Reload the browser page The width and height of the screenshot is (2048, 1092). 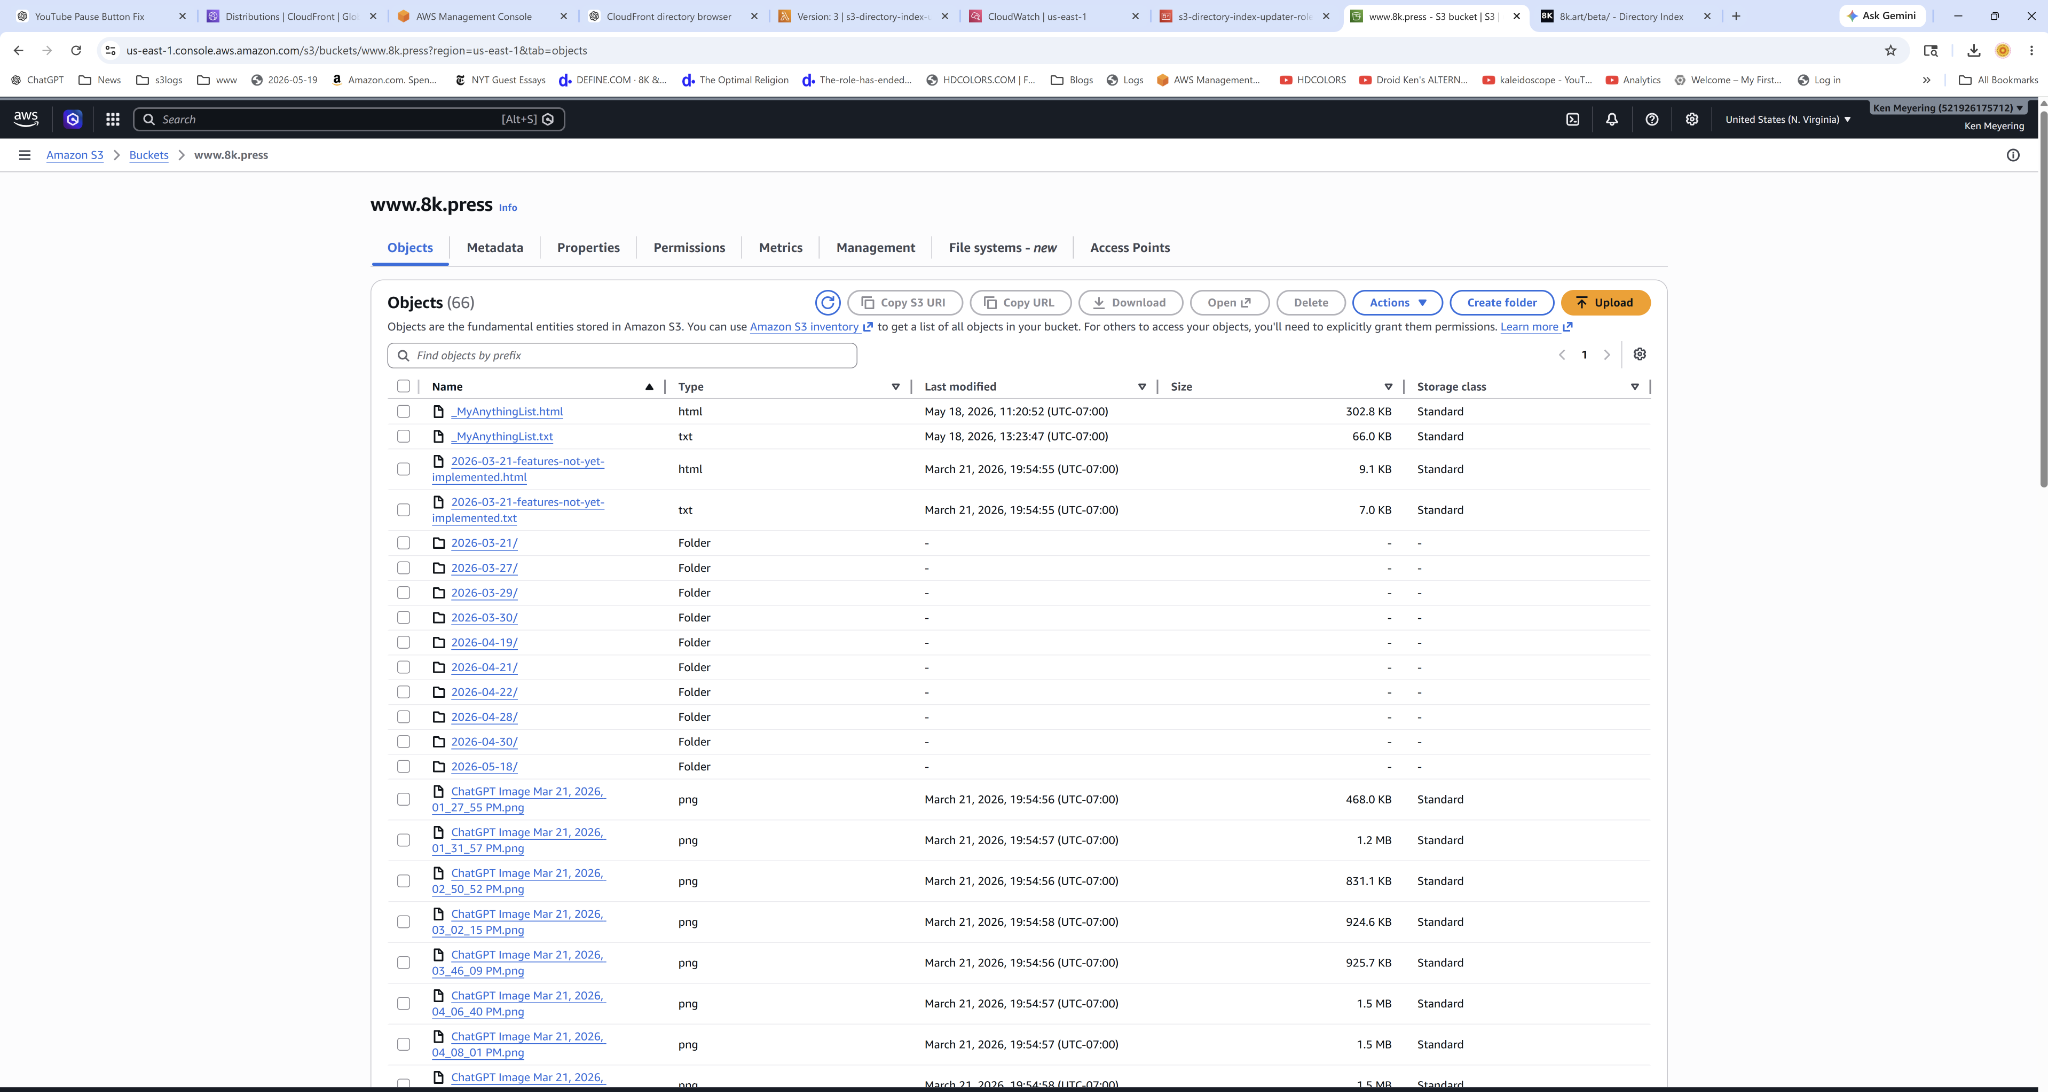[x=76, y=50]
